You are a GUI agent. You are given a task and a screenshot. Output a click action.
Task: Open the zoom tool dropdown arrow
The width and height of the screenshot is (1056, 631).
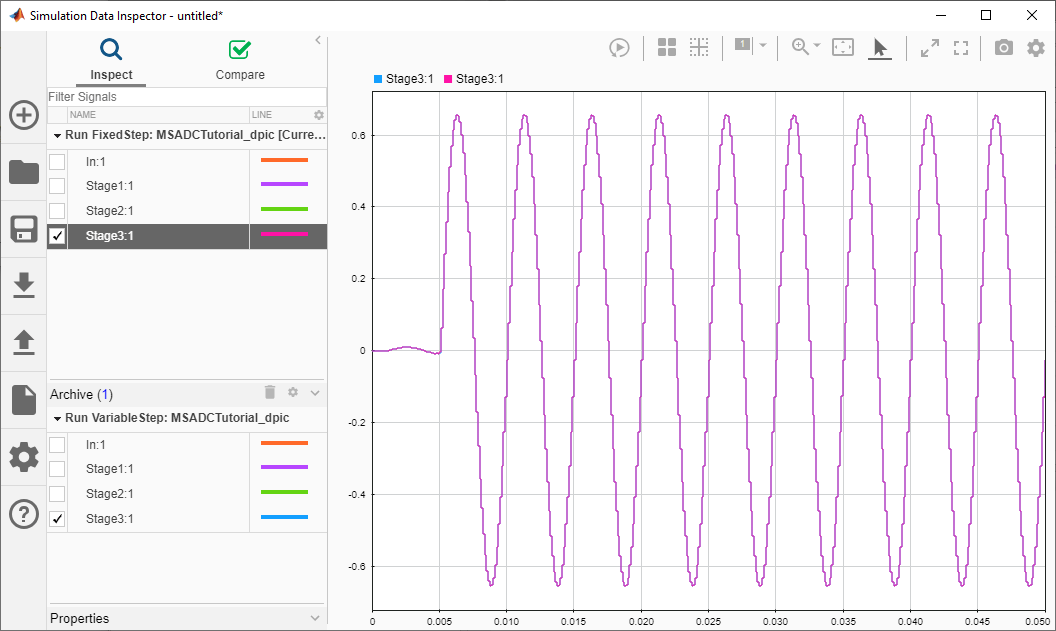tap(817, 46)
